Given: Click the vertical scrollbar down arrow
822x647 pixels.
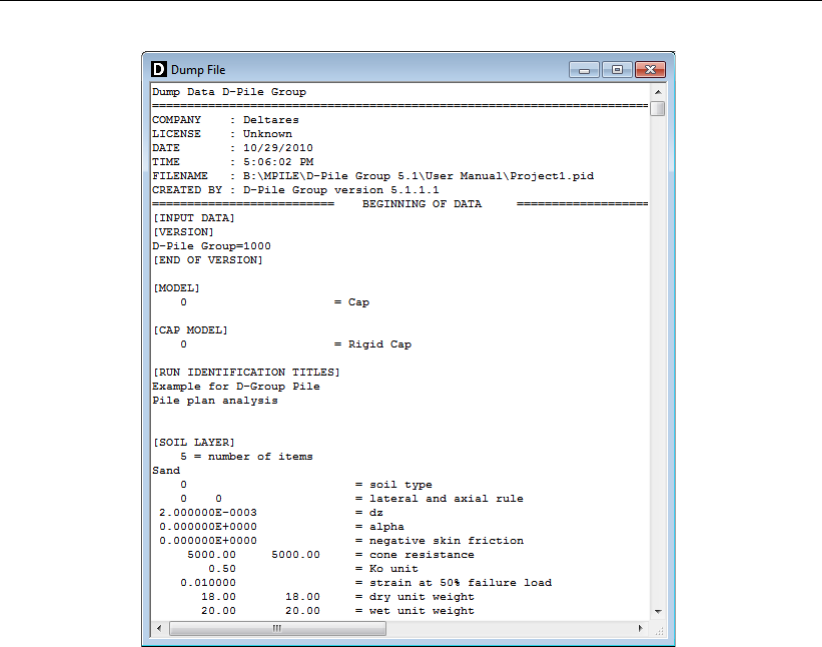Looking at the screenshot, I should (658, 612).
